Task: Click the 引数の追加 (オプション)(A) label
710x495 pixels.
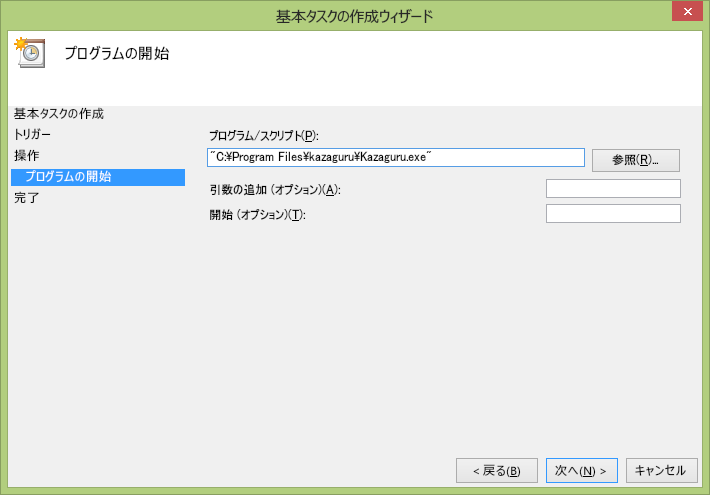Action: (x=275, y=190)
